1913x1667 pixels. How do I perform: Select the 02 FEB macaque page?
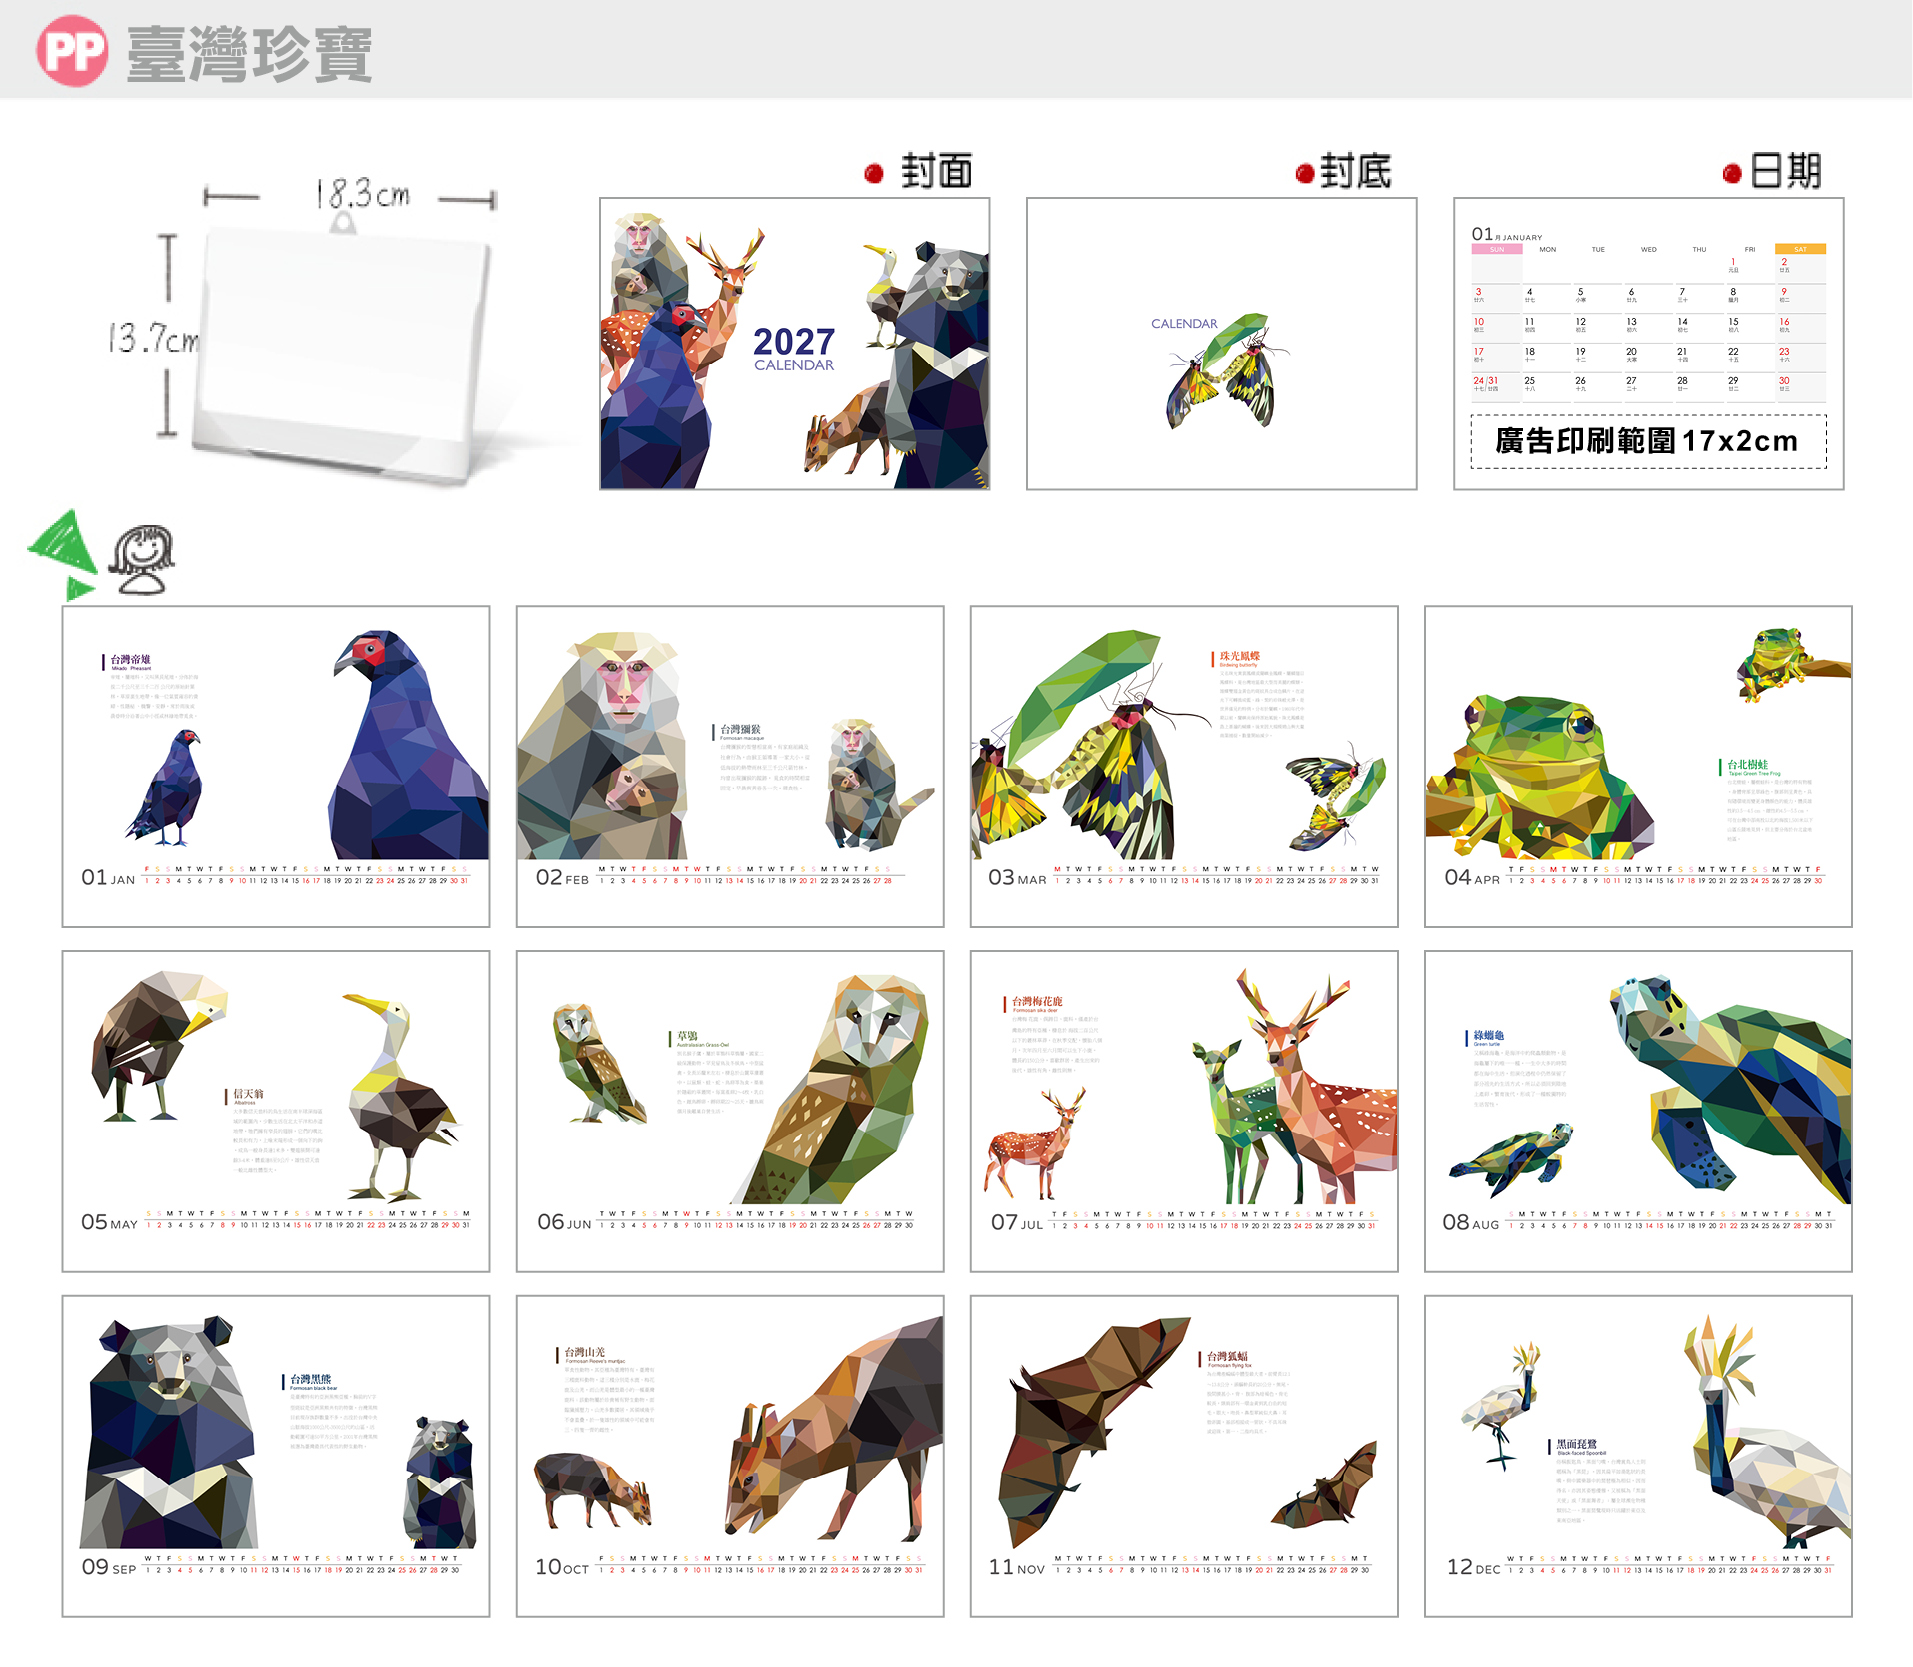point(730,766)
